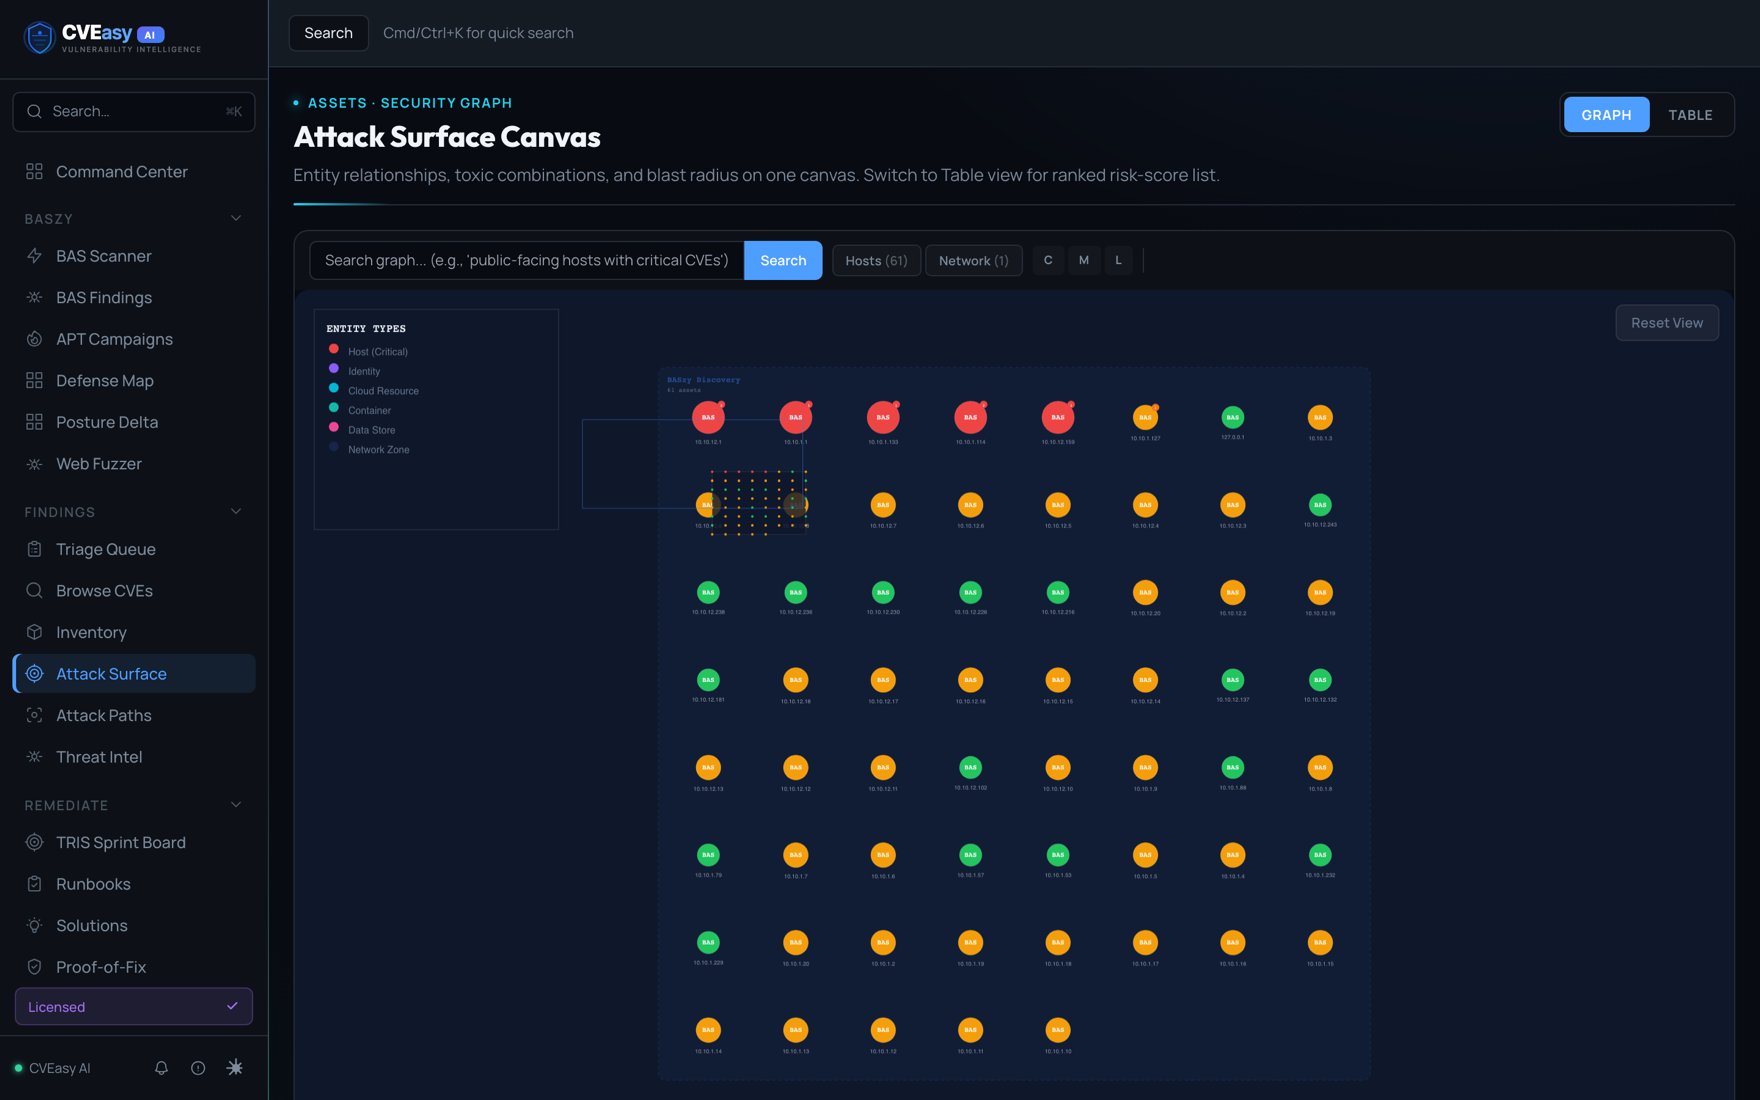Focus the Search graph input field
This screenshot has height=1100, width=1760.
tap(527, 260)
